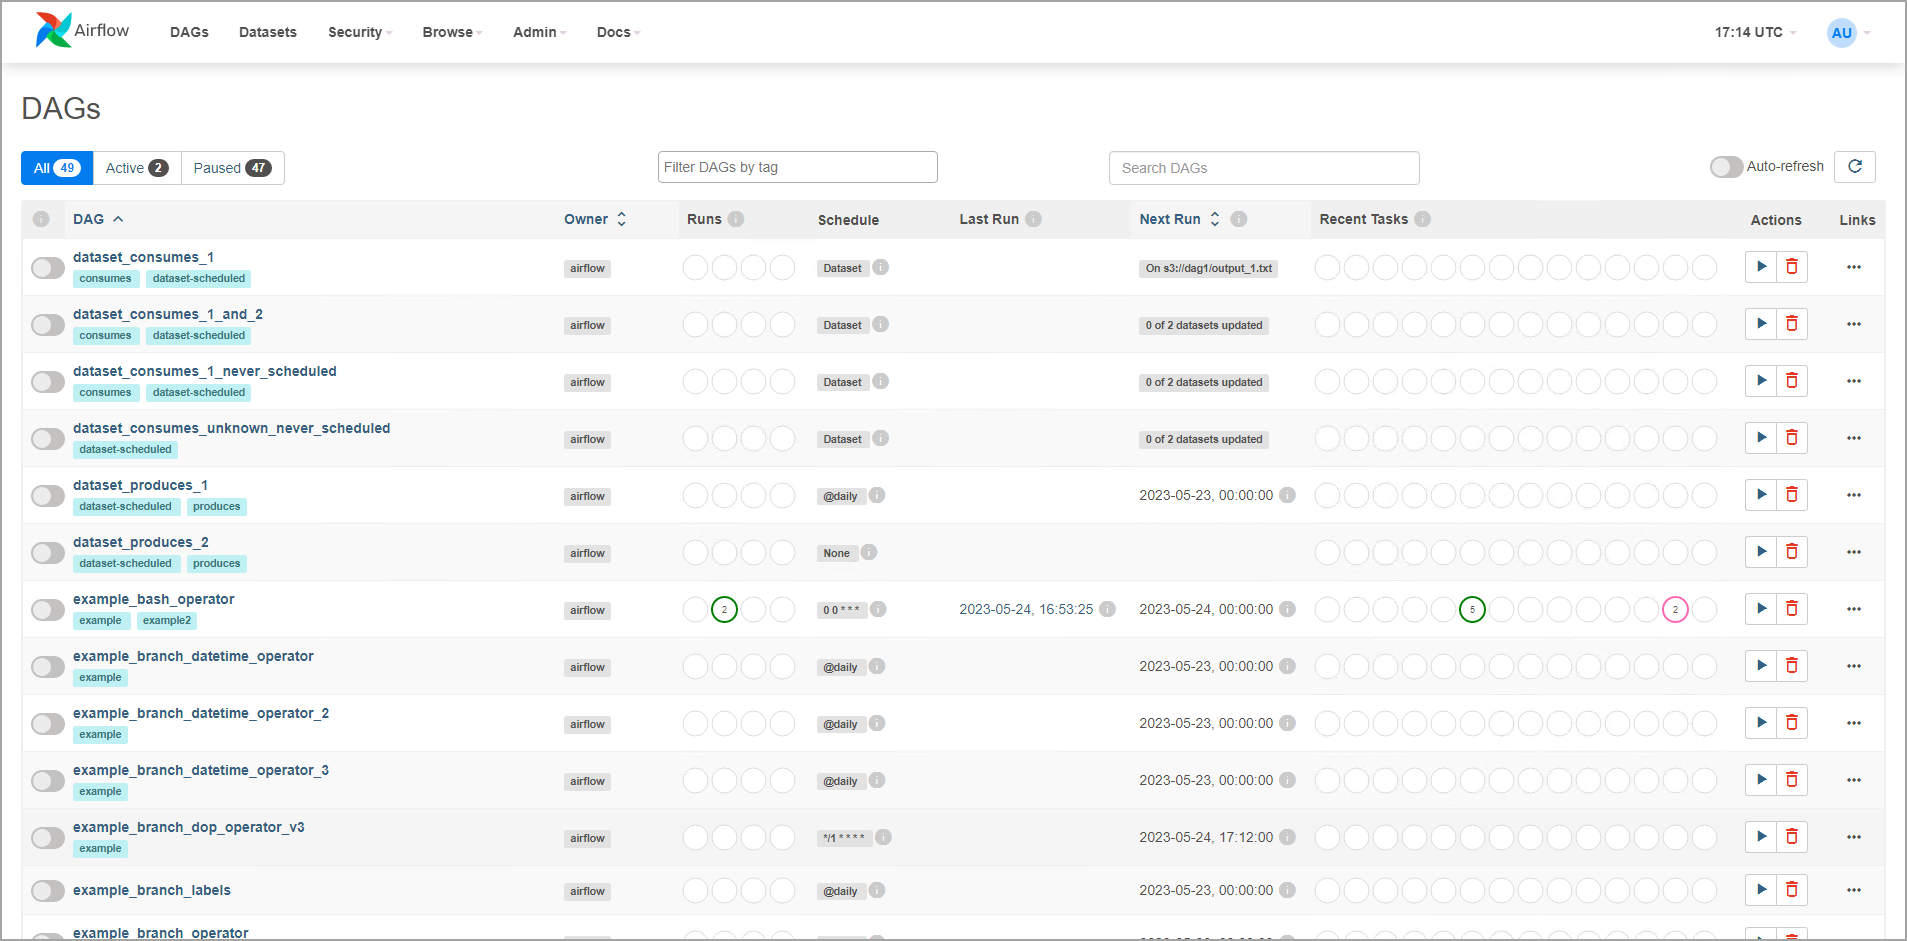The image size is (1907, 941).
Task: Click info icon beside example_bash_operator Last Run
Action: tap(1107, 609)
